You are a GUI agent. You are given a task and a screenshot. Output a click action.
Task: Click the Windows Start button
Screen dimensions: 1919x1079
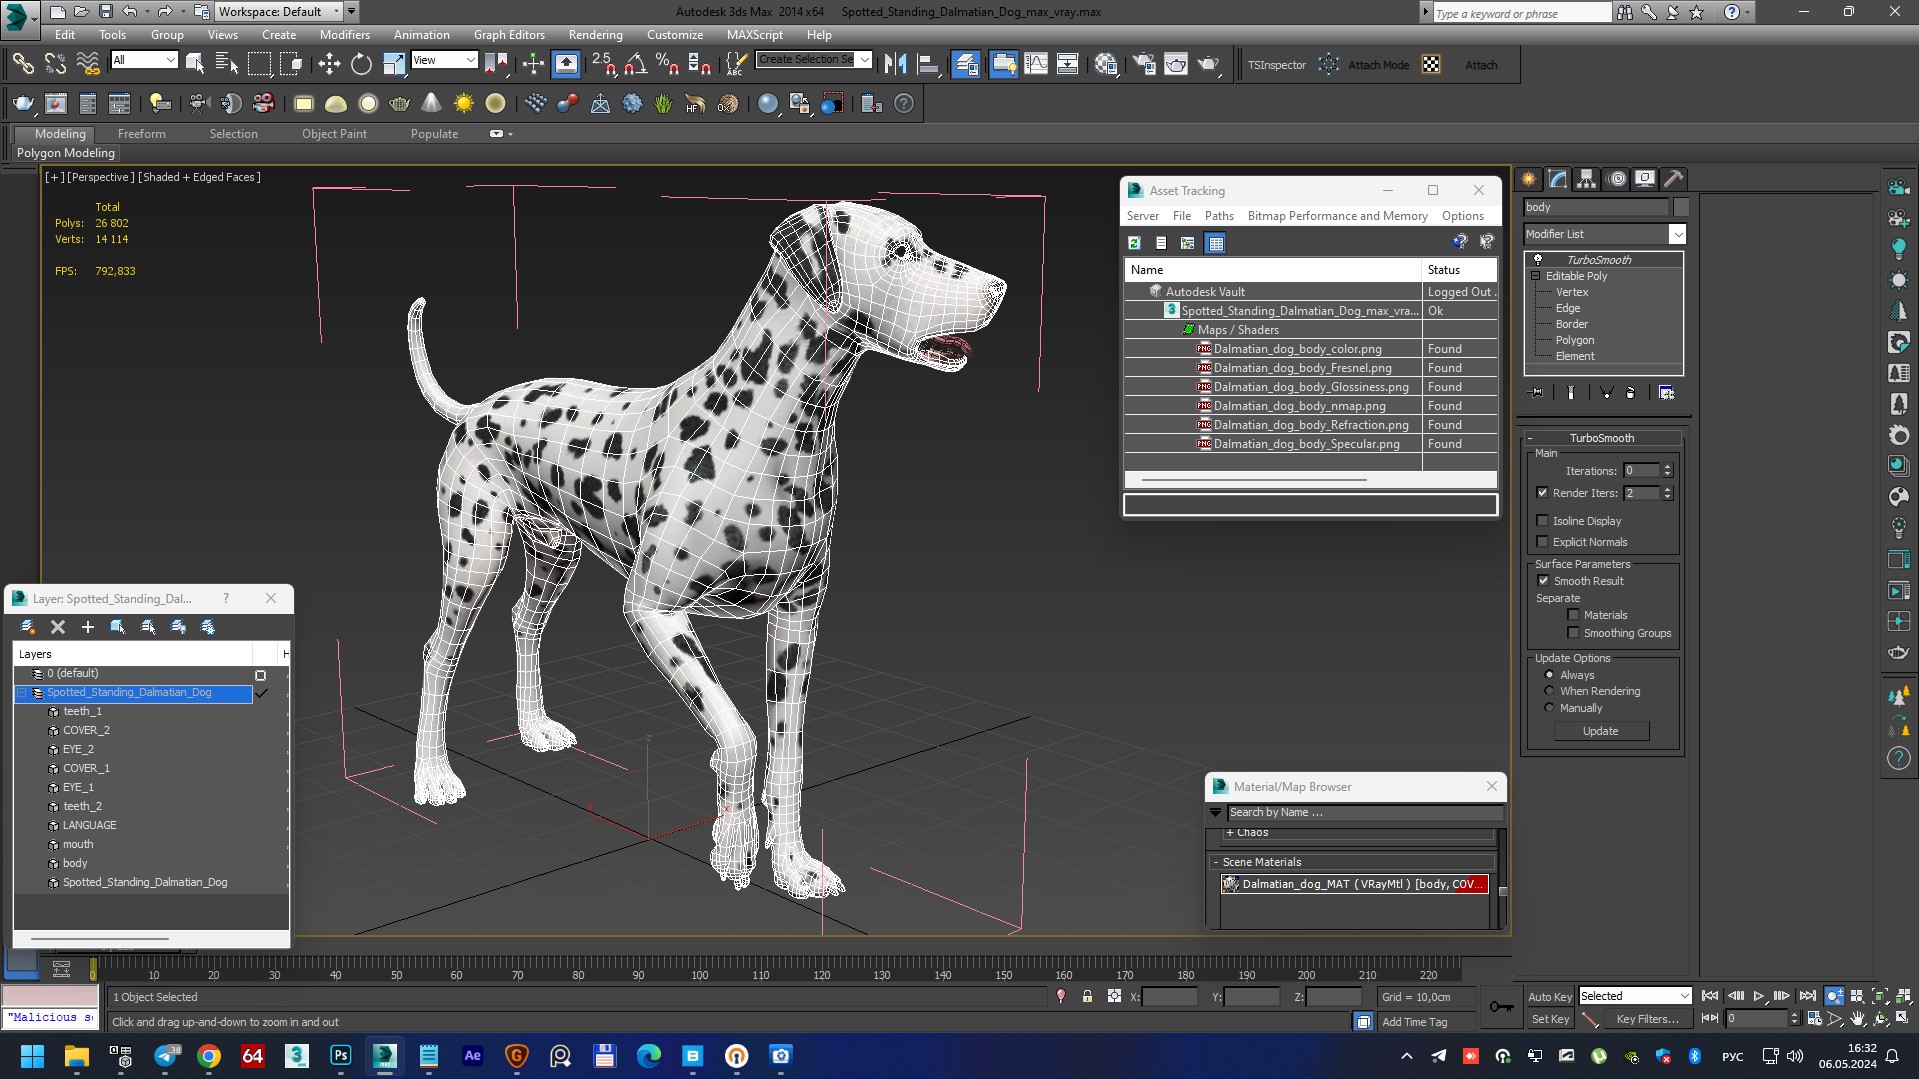(32, 1056)
